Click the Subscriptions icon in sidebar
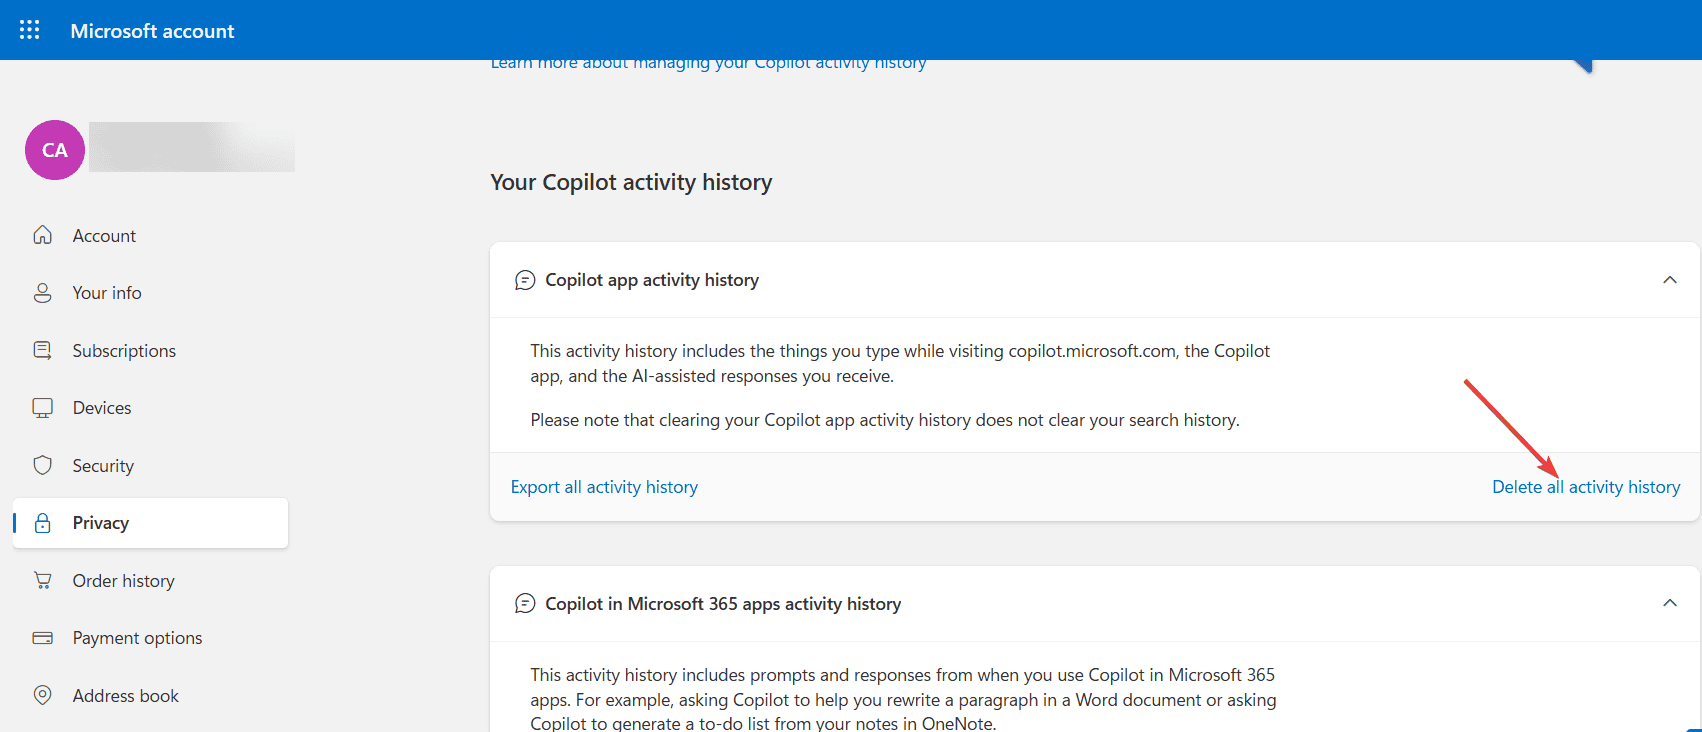 click(x=42, y=350)
